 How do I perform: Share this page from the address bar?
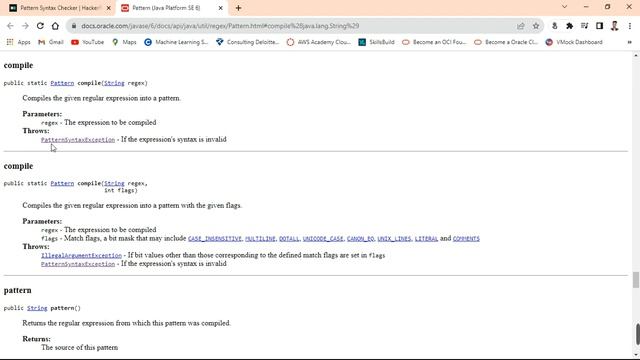(520, 26)
